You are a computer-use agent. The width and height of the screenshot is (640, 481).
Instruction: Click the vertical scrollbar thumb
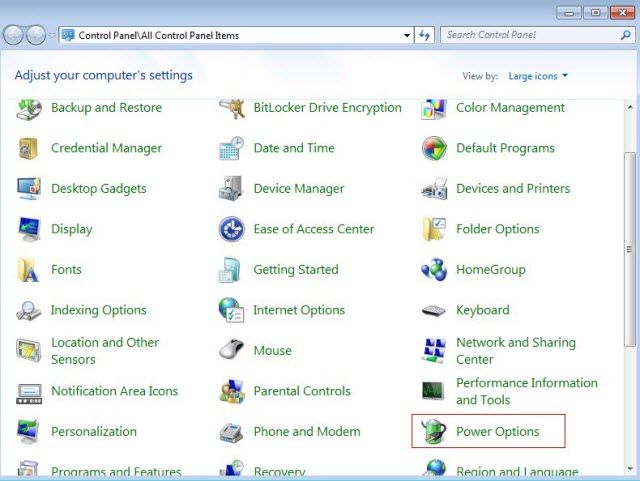[630, 250]
